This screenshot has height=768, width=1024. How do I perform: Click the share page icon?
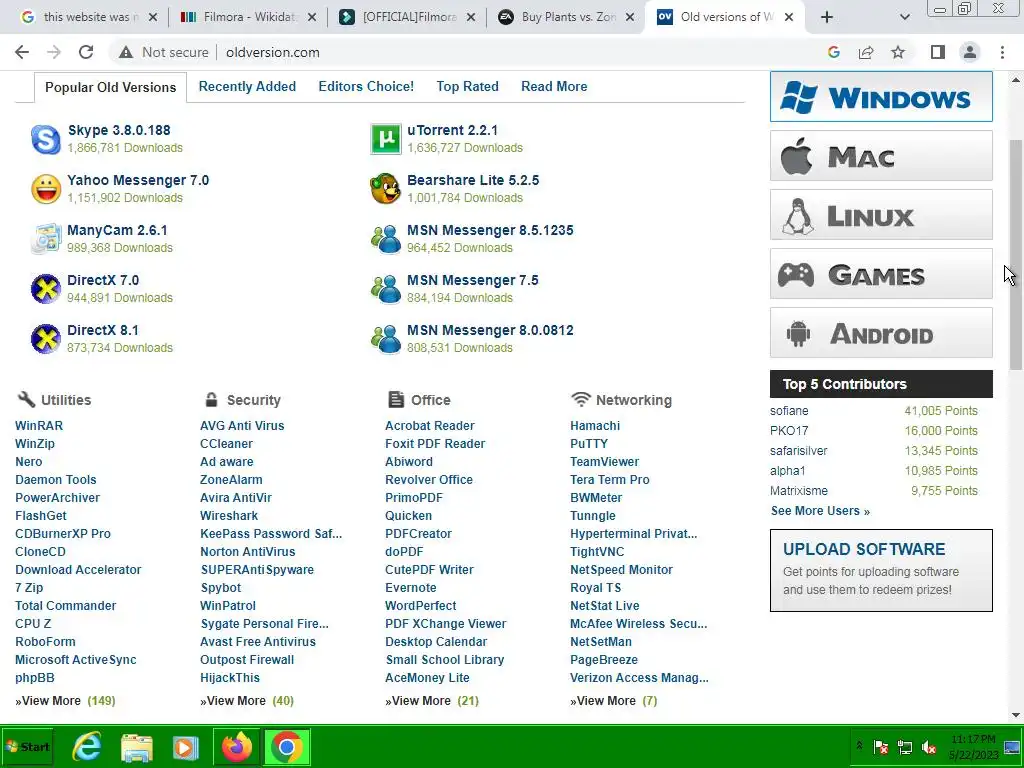click(866, 52)
